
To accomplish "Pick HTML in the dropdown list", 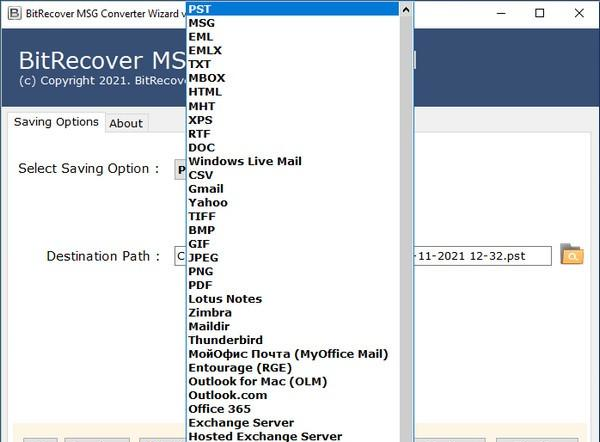I will [293, 92].
